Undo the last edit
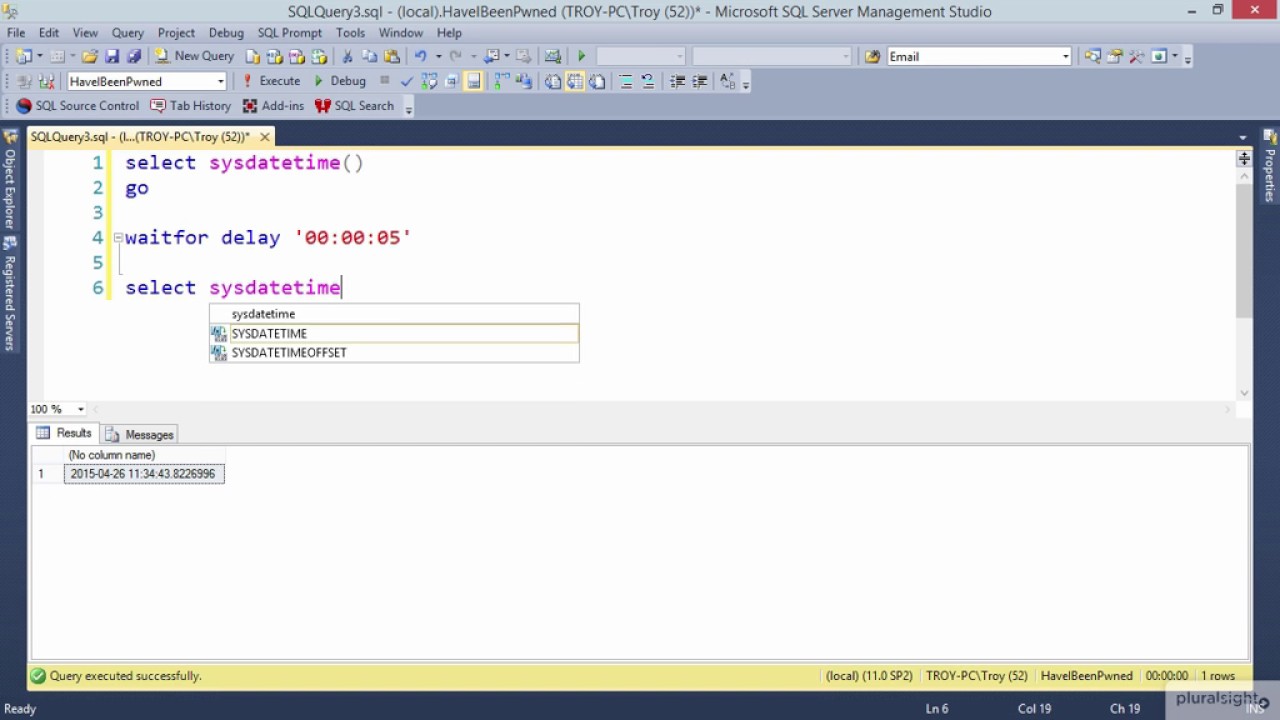The width and height of the screenshot is (1280, 720). pyautogui.click(x=421, y=57)
